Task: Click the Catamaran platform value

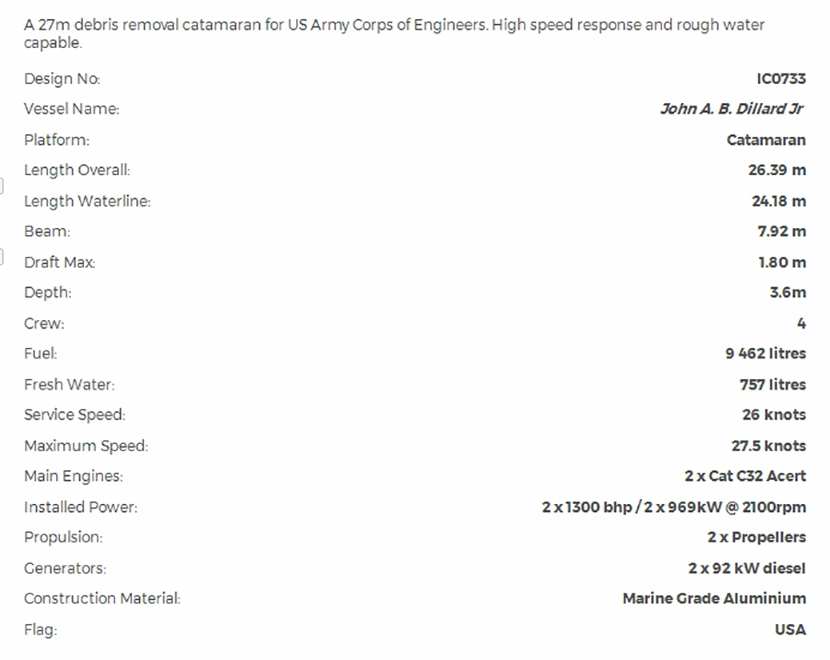Action: click(765, 140)
